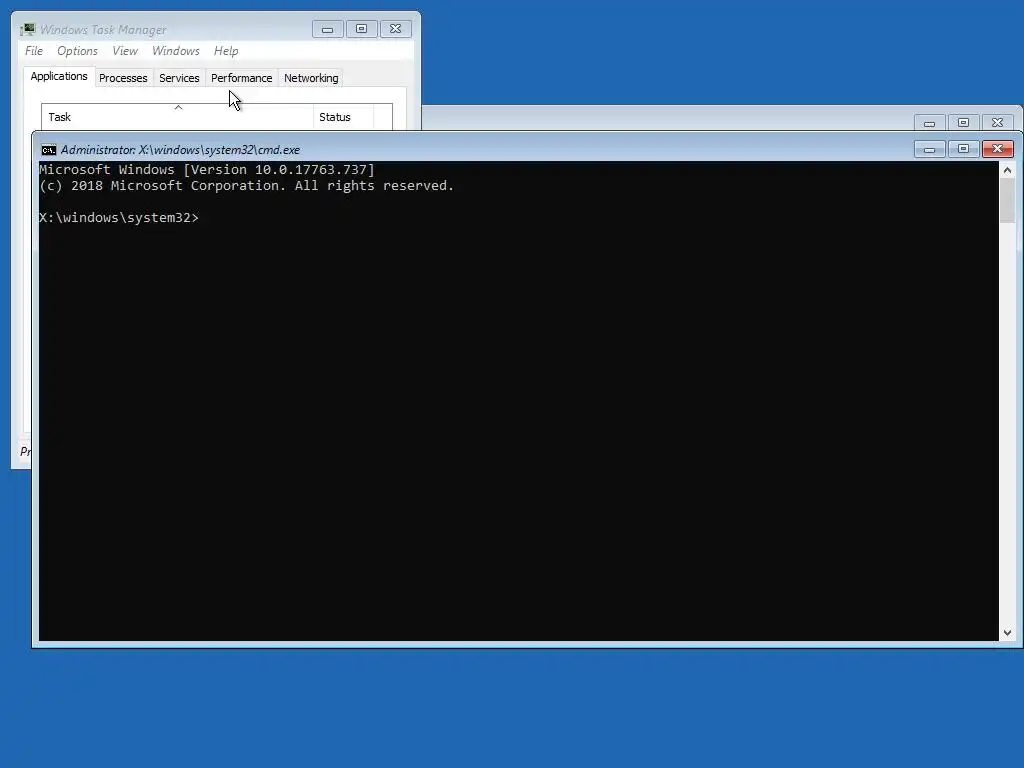Sort by the Task column header
Viewport: 1024px width, 768px height.
click(x=178, y=117)
